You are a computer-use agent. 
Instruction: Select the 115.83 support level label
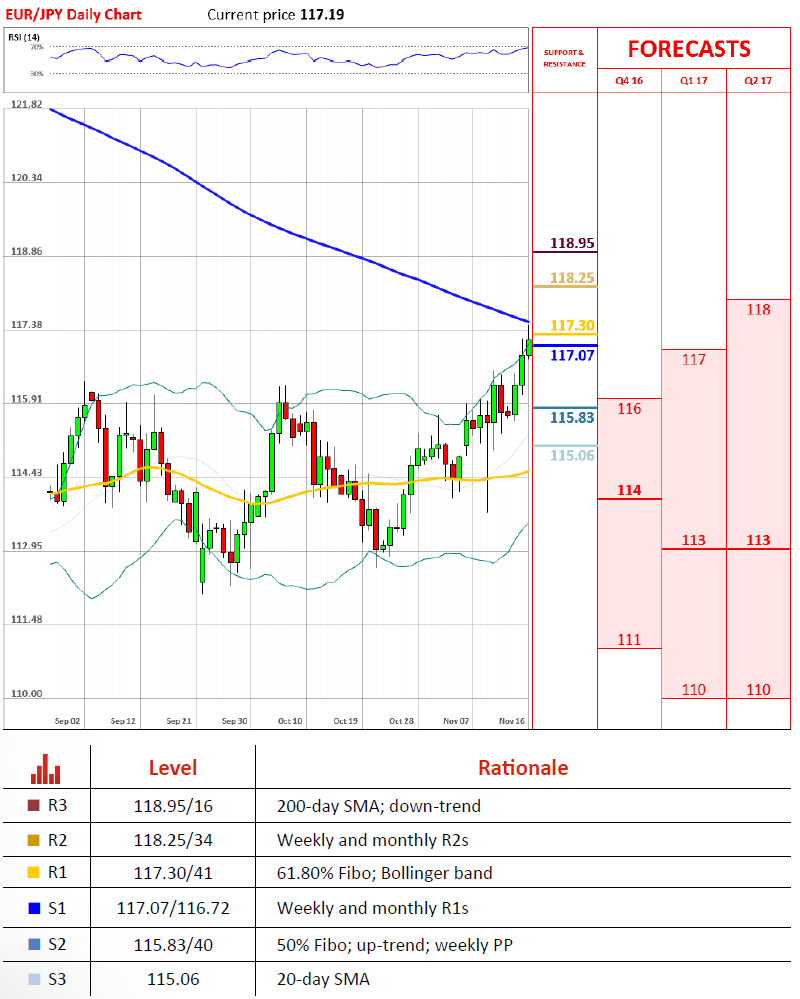click(572, 418)
